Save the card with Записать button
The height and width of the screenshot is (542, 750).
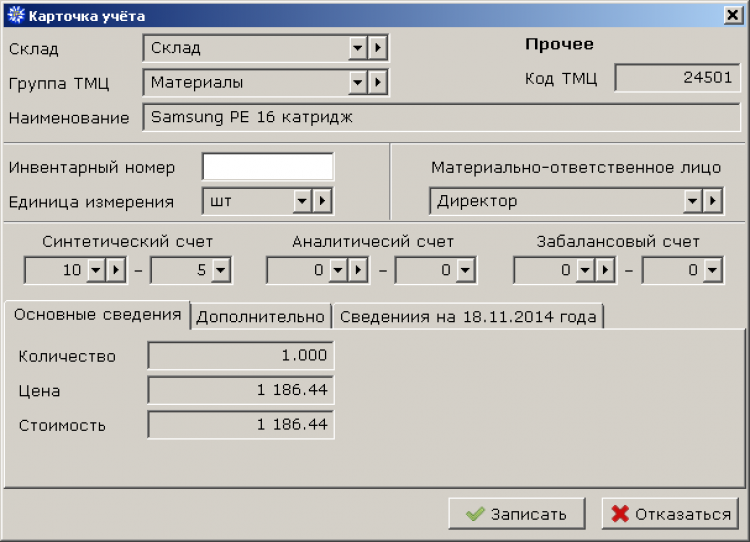click(x=517, y=514)
